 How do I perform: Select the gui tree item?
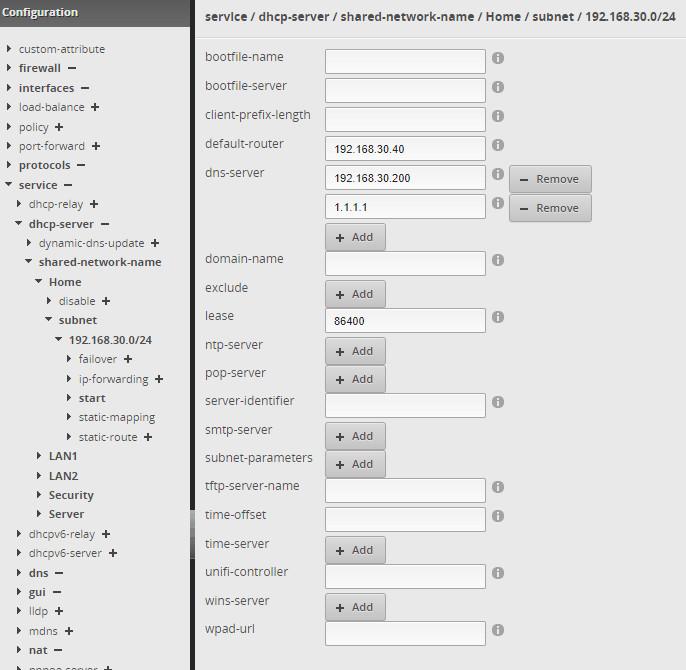pyautogui.click(x=37, y=592)
